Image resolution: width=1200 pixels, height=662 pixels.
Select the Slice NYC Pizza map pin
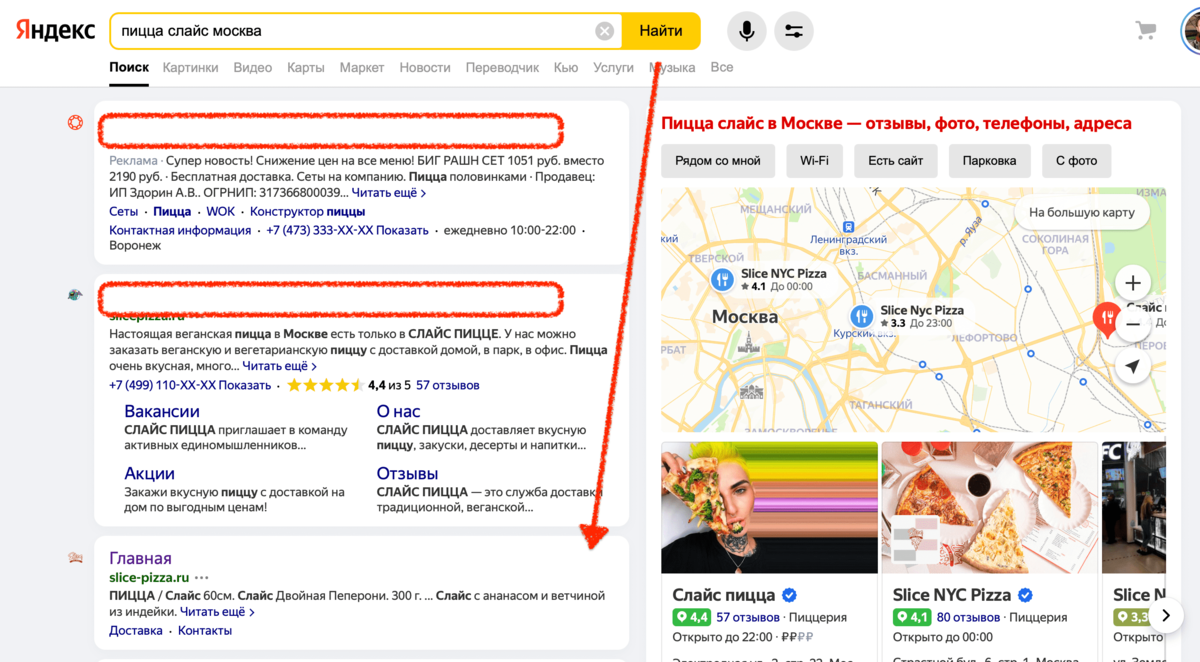(x=722, y=280)
